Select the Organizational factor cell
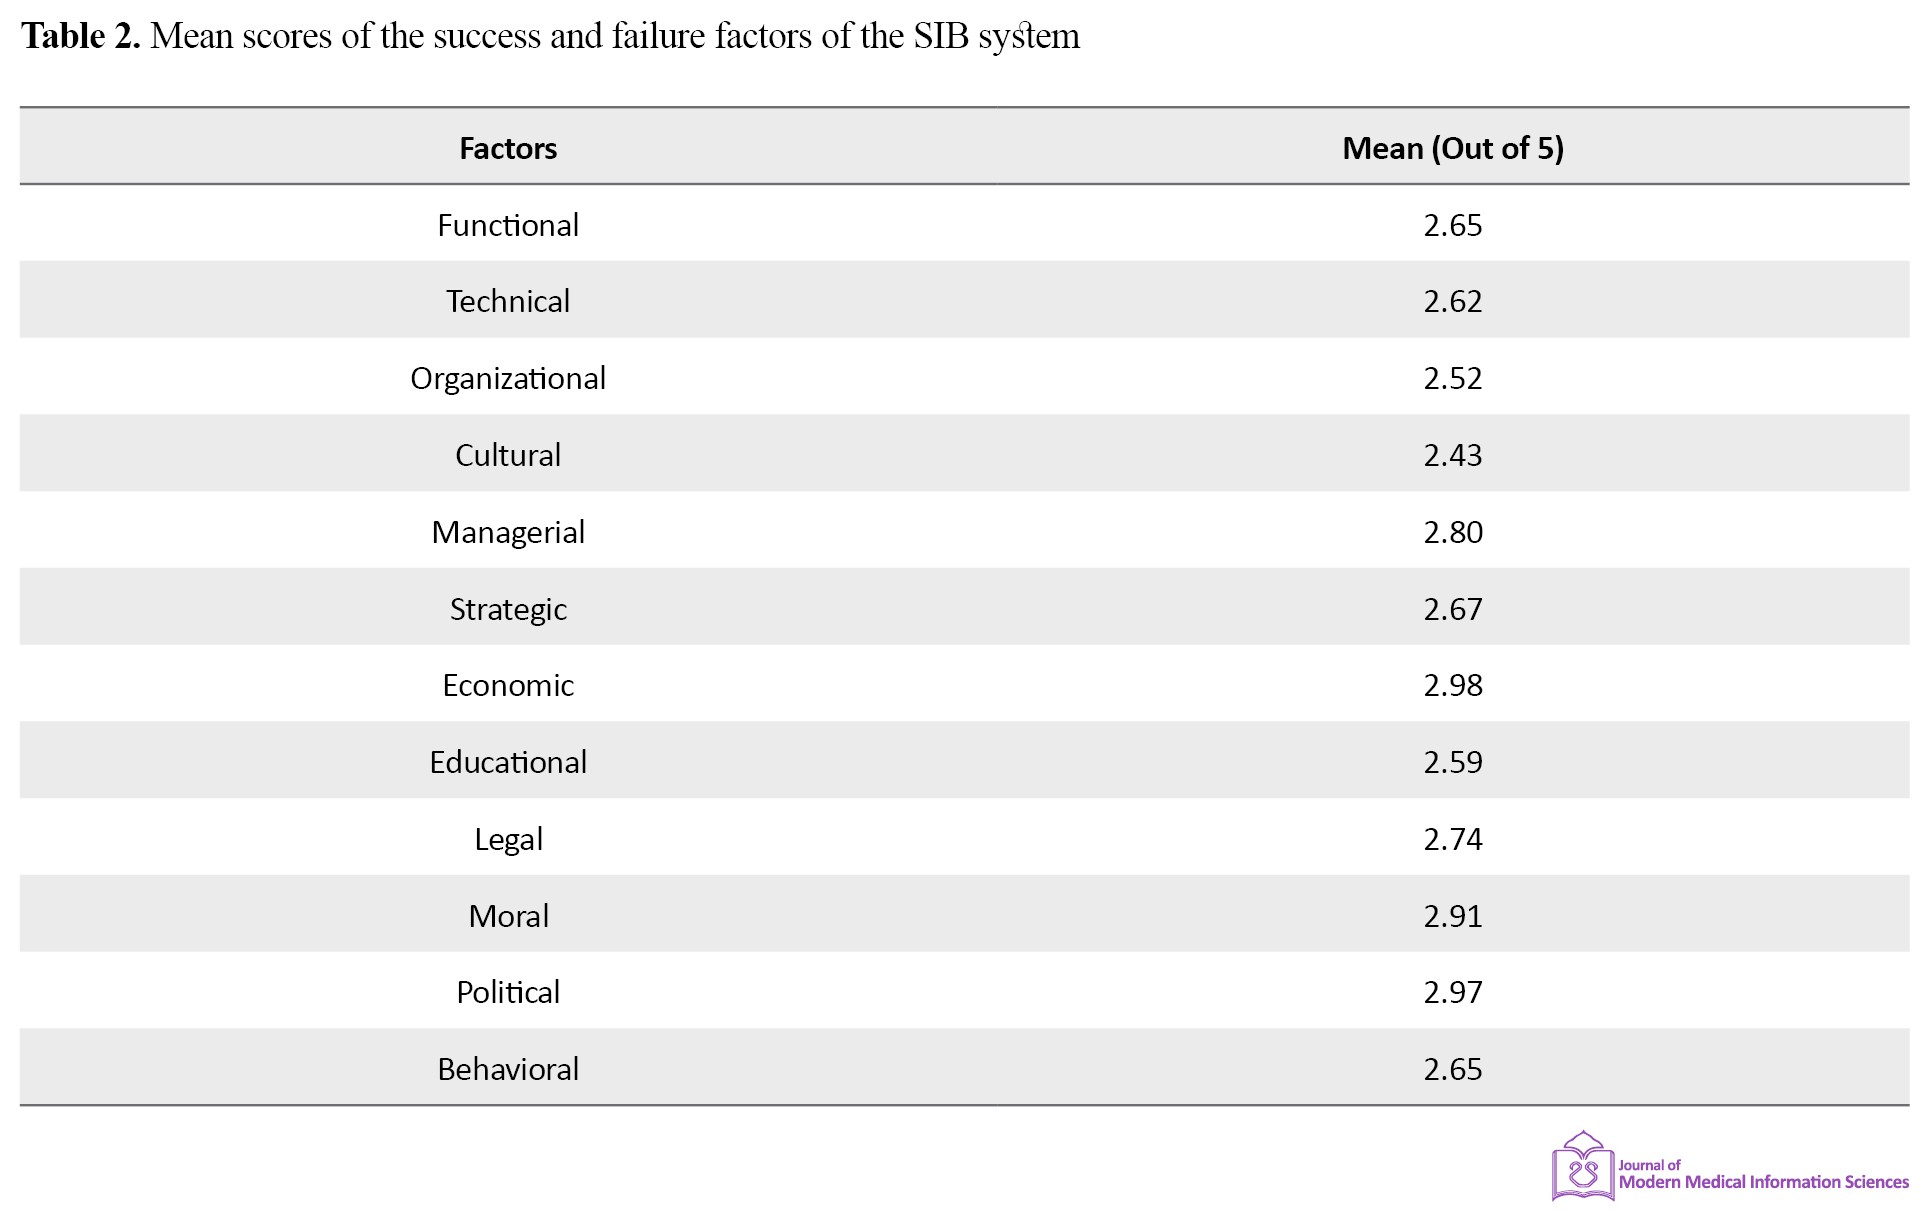Viewport: 1925px width, 1213px height. (x=508, y=378)
